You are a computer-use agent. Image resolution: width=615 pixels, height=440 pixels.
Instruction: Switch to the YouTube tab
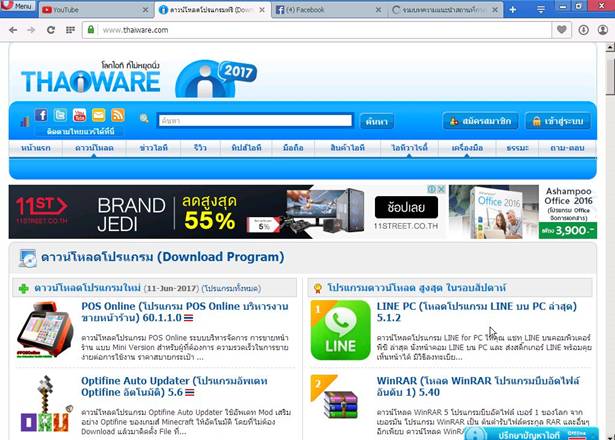click(x=94, y=10)
